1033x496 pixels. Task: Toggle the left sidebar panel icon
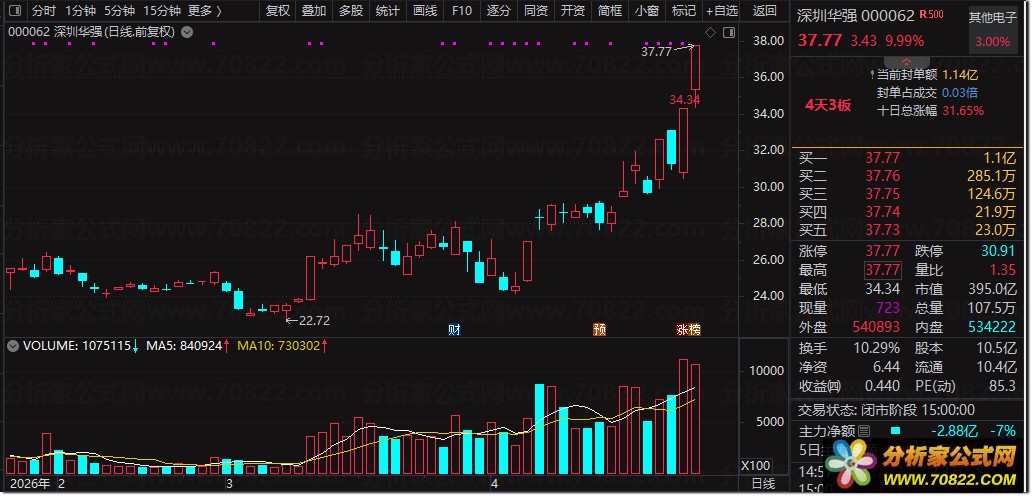pos(14,11)
